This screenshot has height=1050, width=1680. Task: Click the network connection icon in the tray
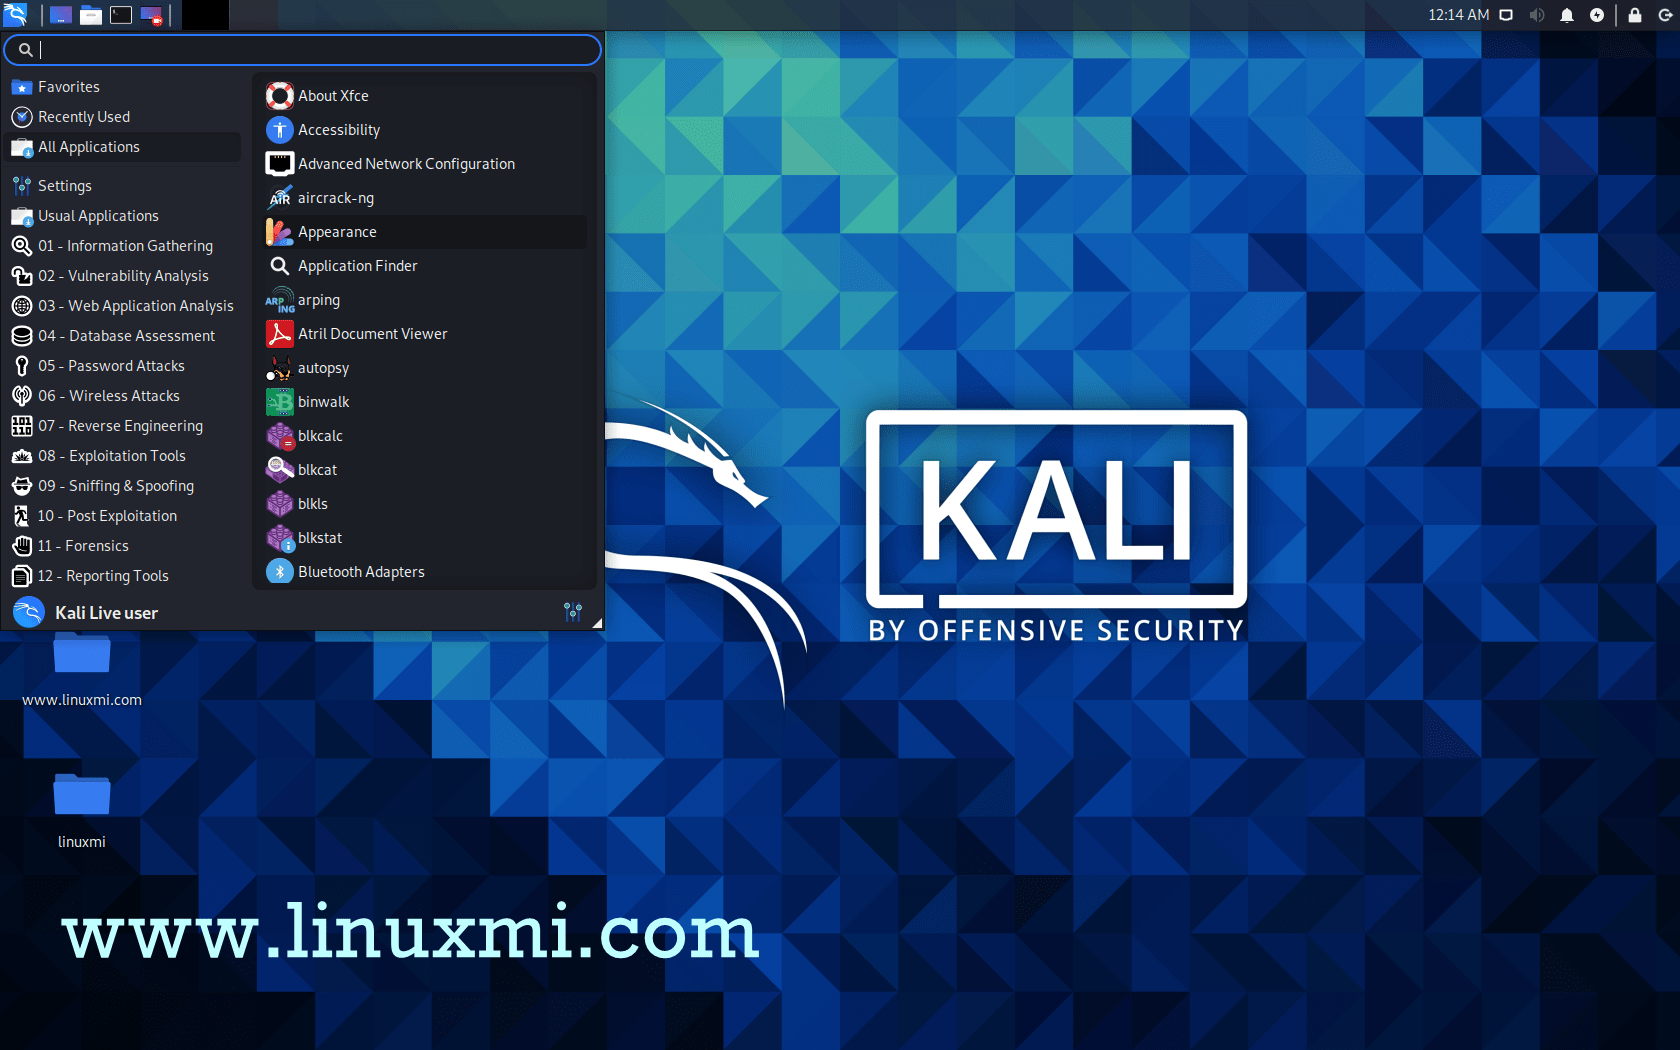click(1506, 15)
